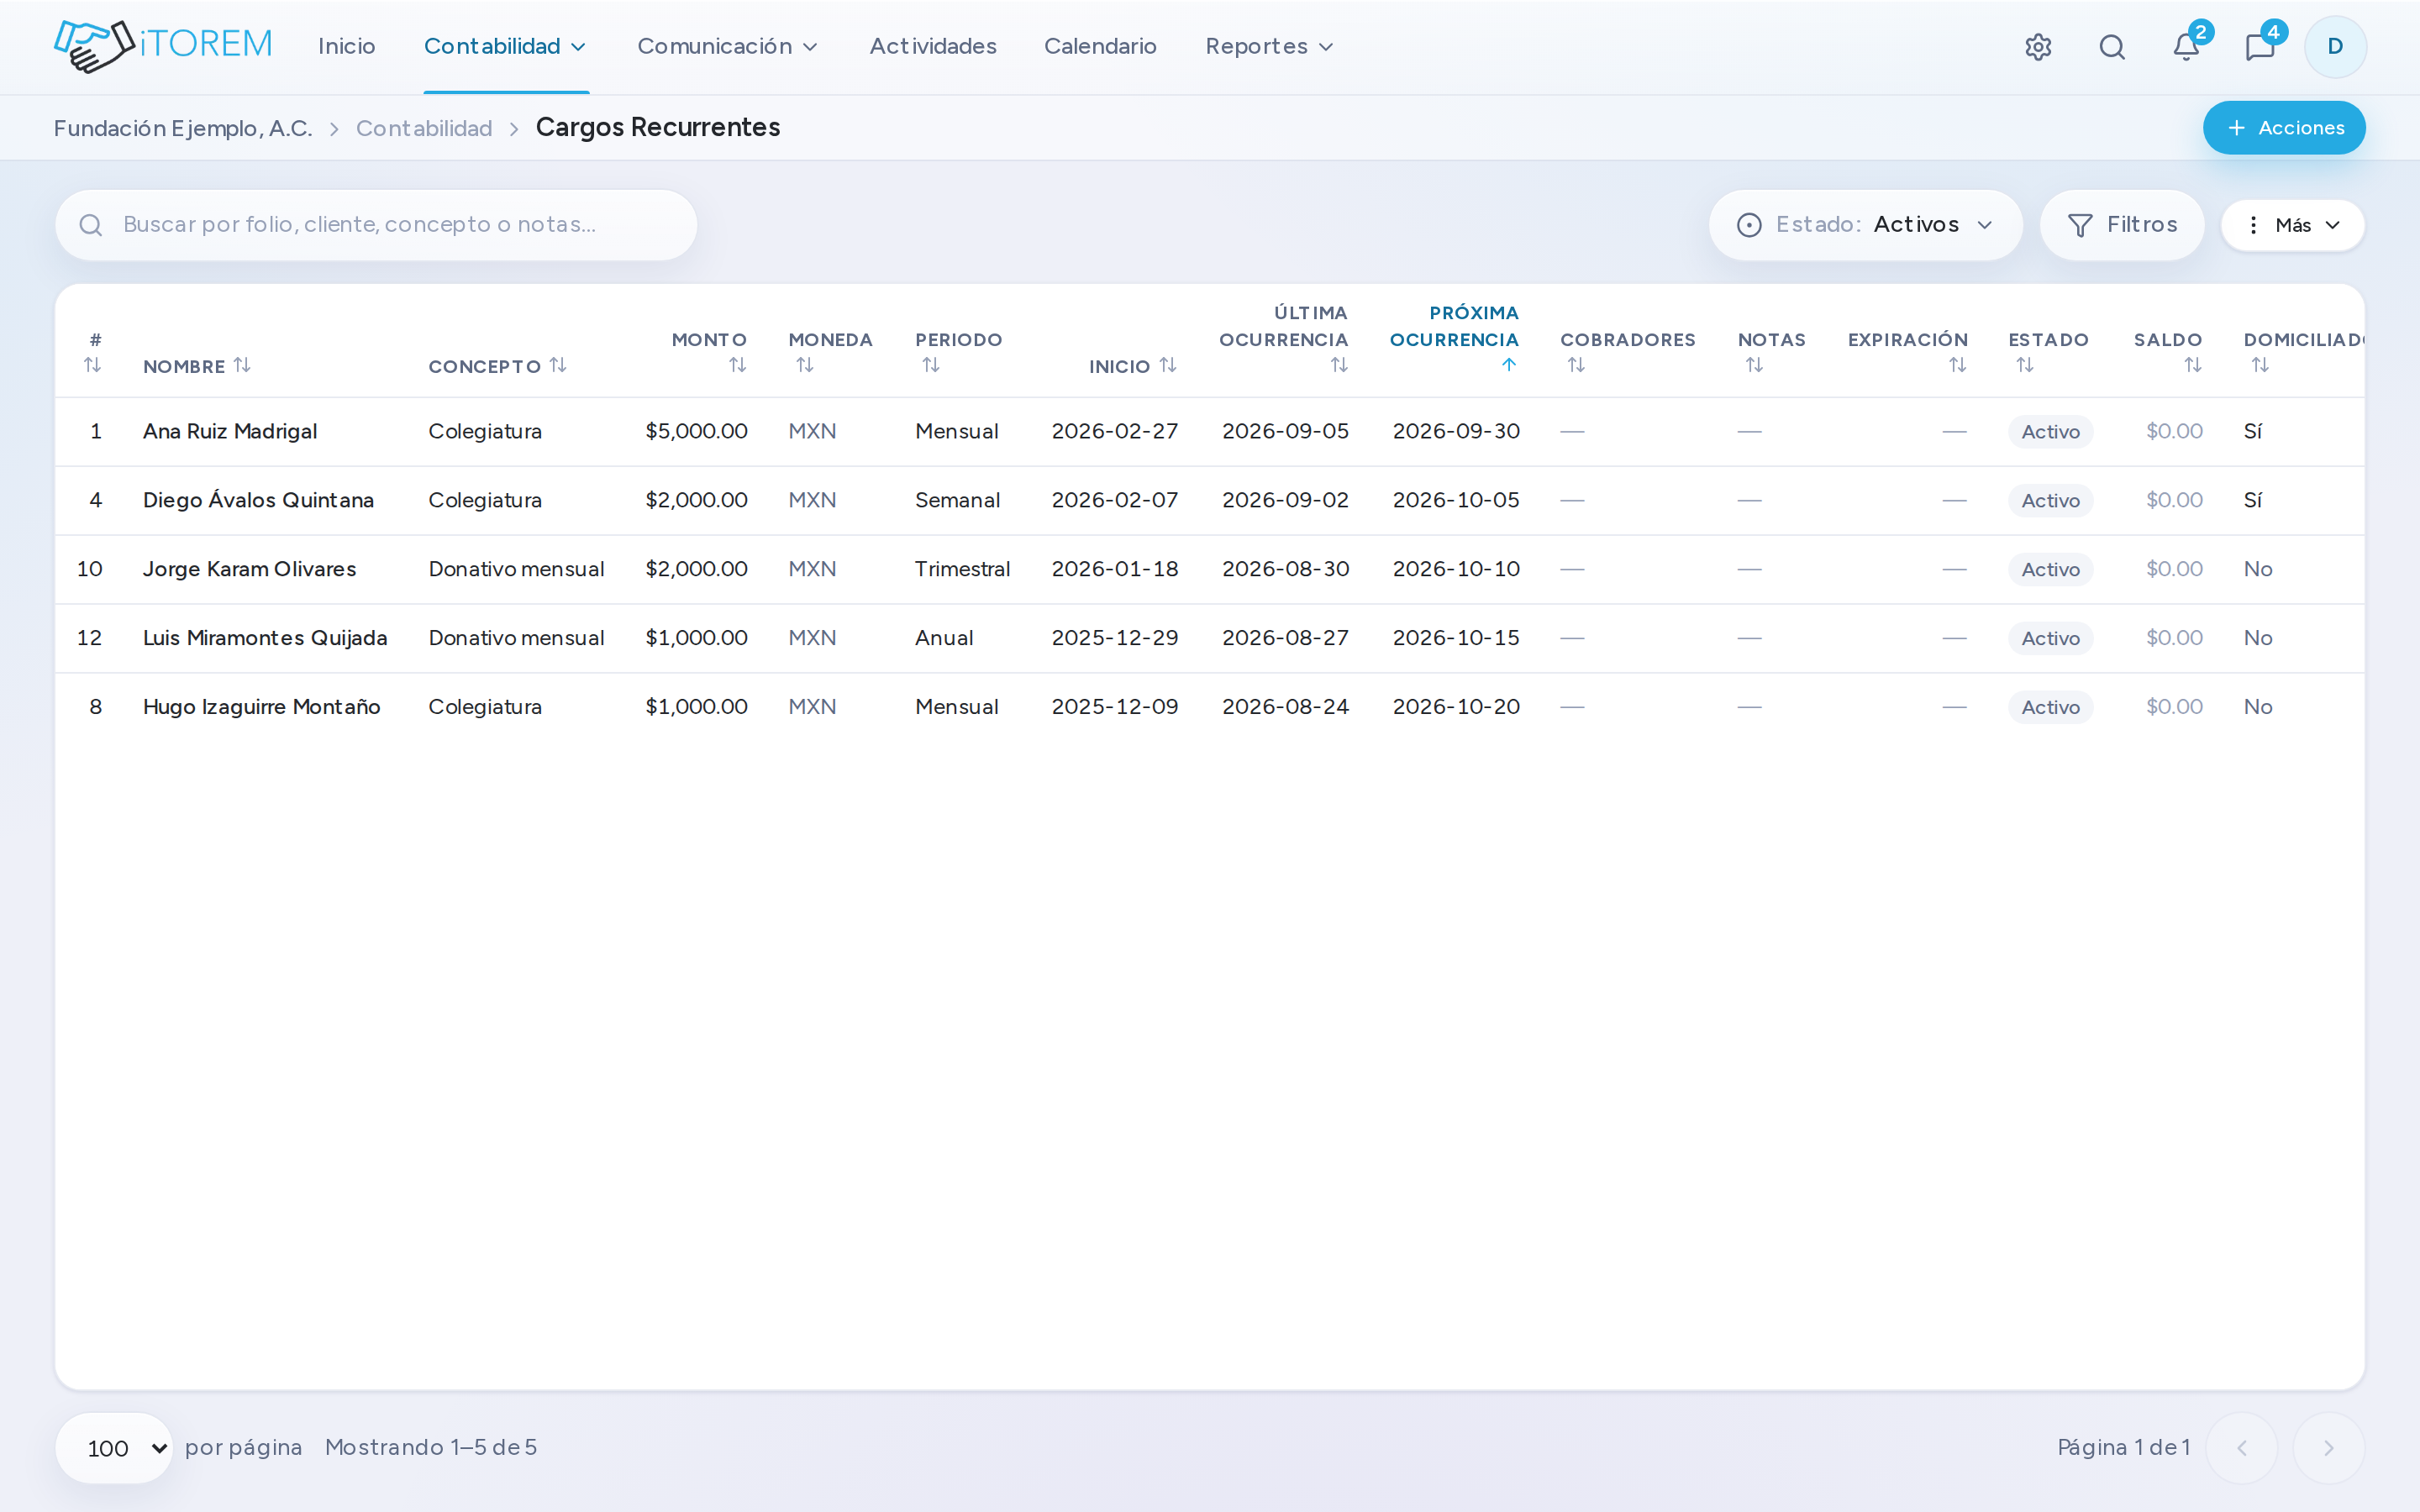The width and height of the screenshot is (2420, 1512).
Task: Toggle Próxima Ocurrencia ascending sort arrow
Action: [1509, 365]
